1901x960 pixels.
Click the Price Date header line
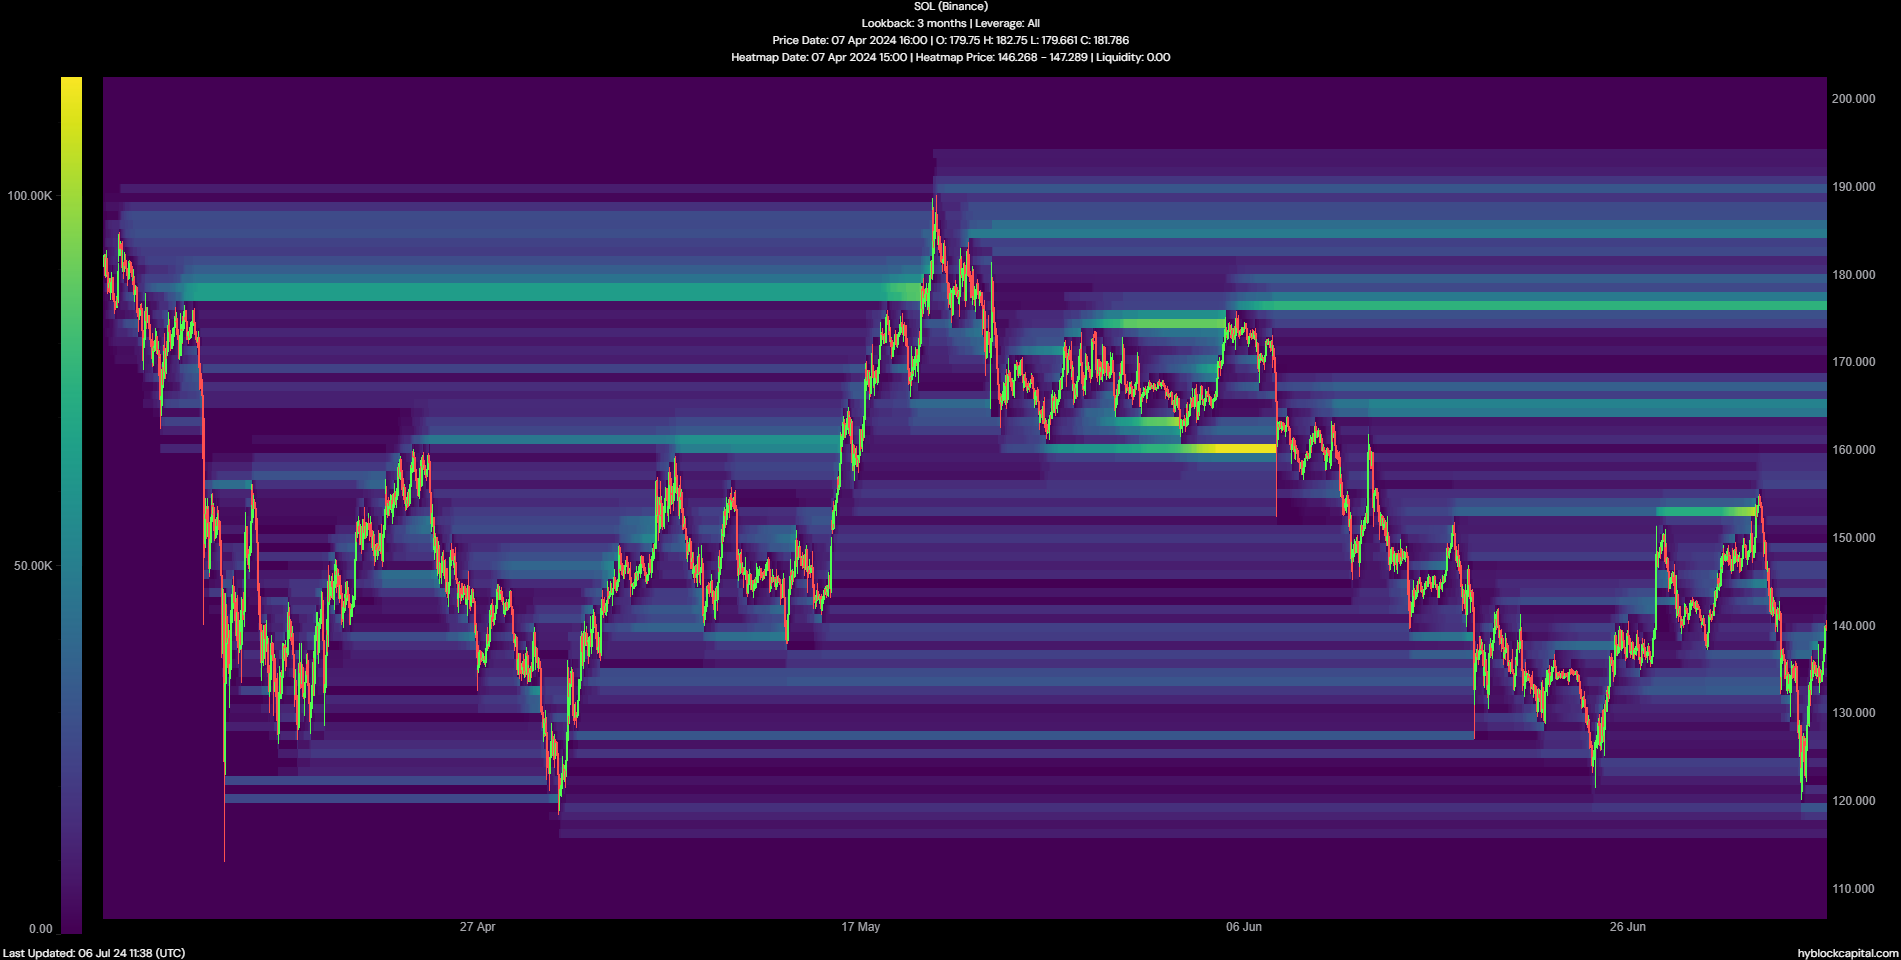click(x=950, y=40)
